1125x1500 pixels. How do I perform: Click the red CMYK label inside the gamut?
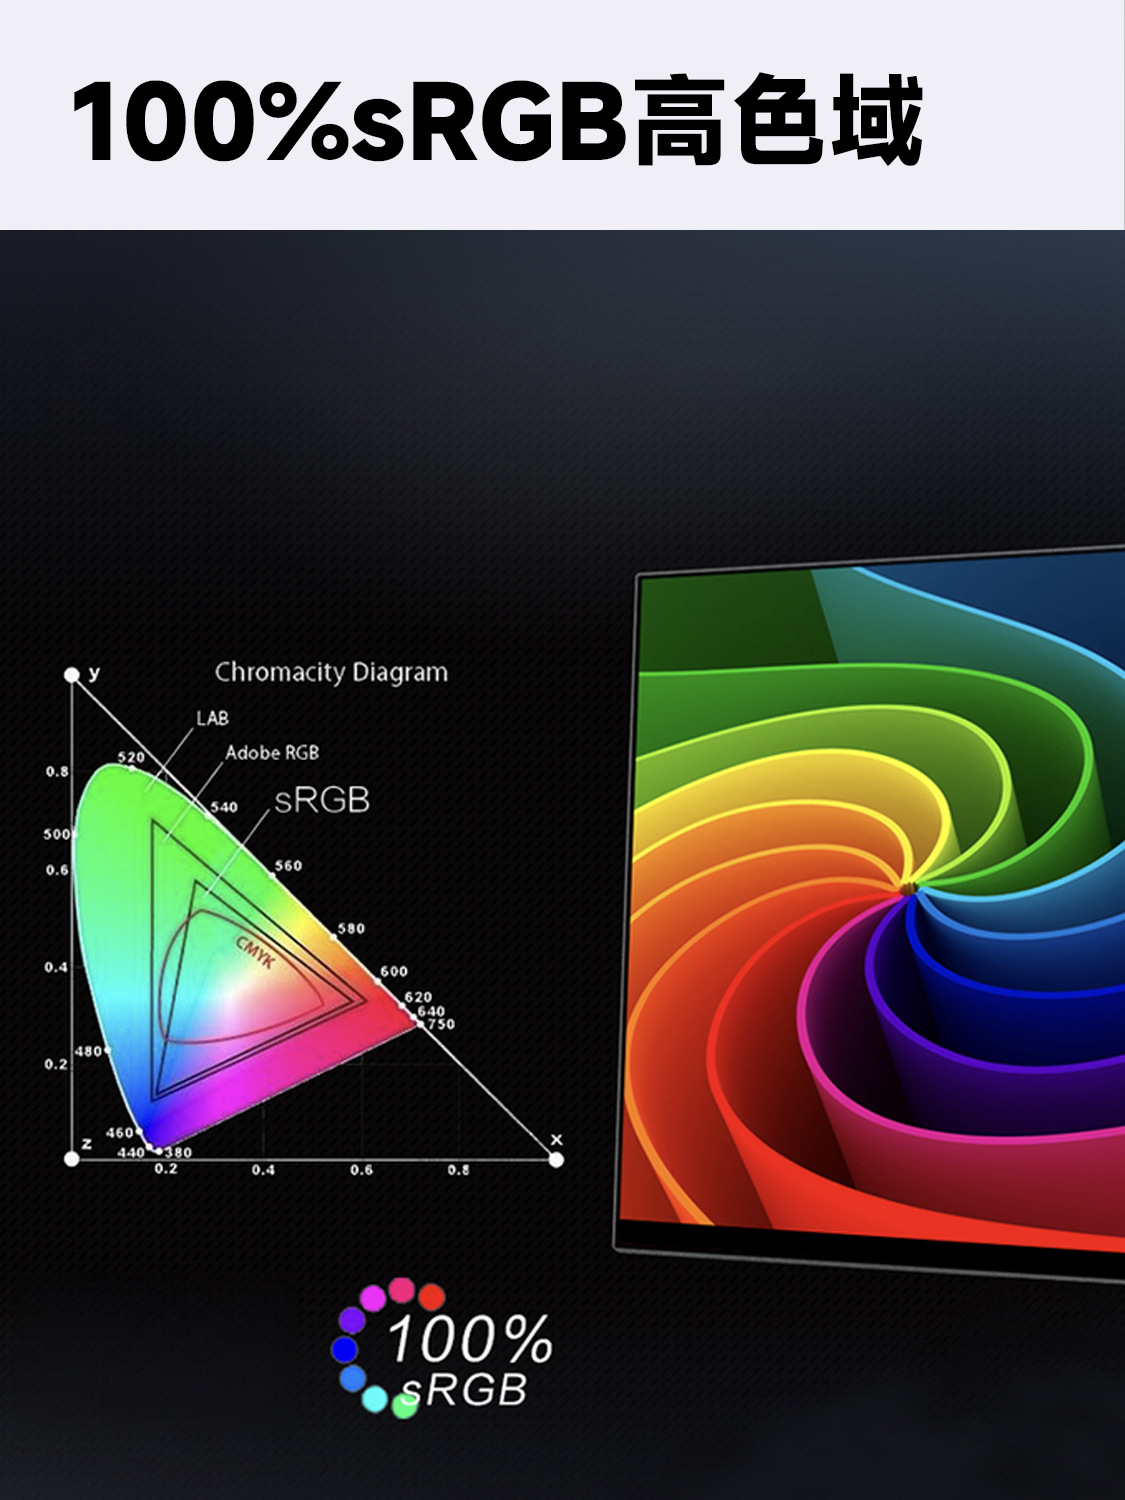click(x=255, y=951)
